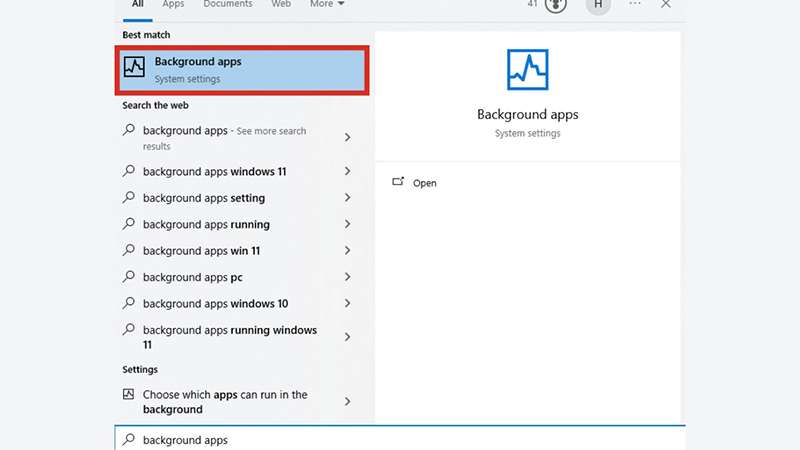Click Open in the Background apps preview
The width and height of the screenshot is (800, 450).
425,183
